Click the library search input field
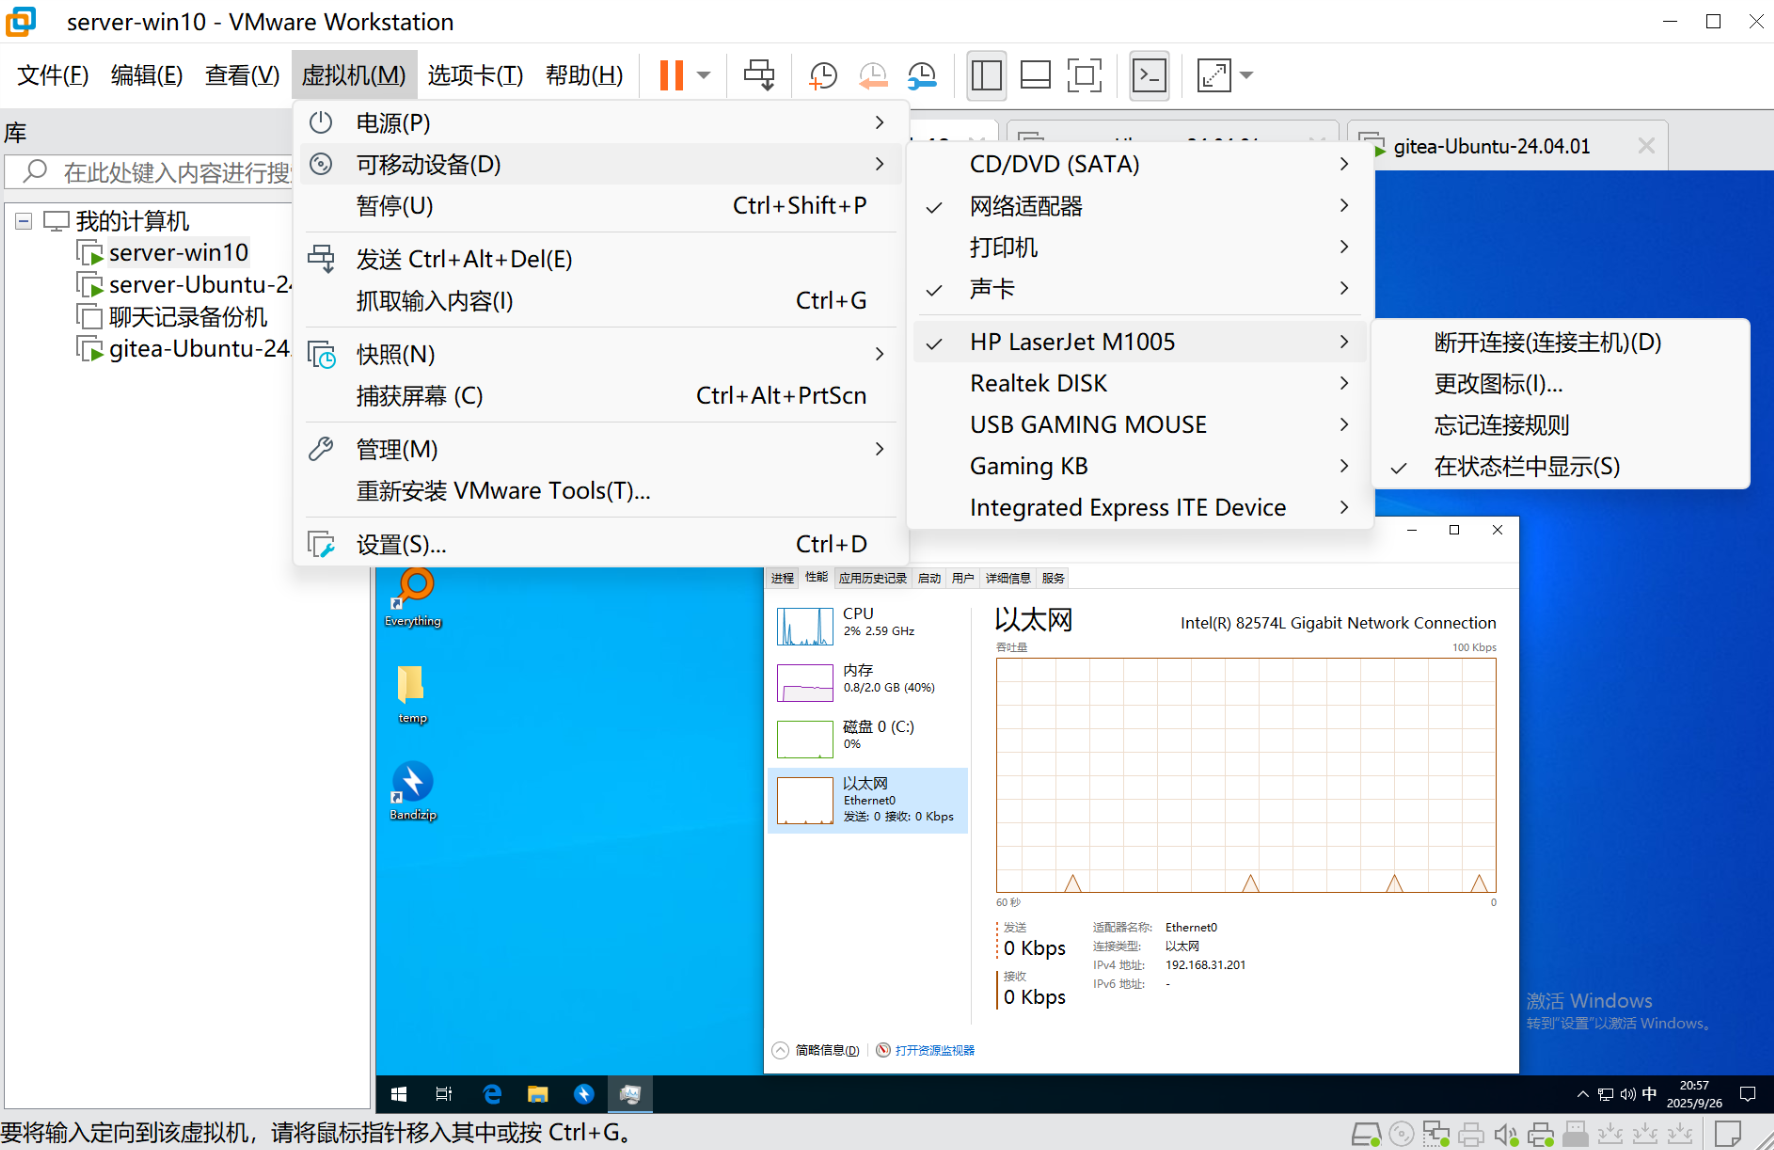The image size is (1774, 1150). tap(170, 172)
